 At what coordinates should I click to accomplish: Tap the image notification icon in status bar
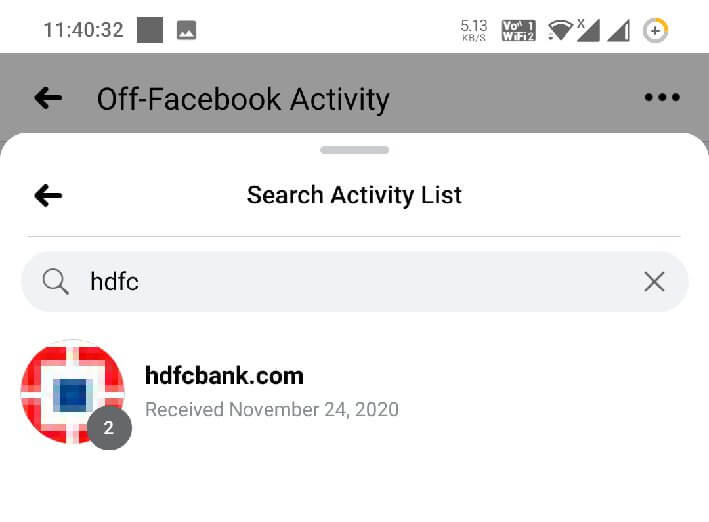[x=186, y=30]
